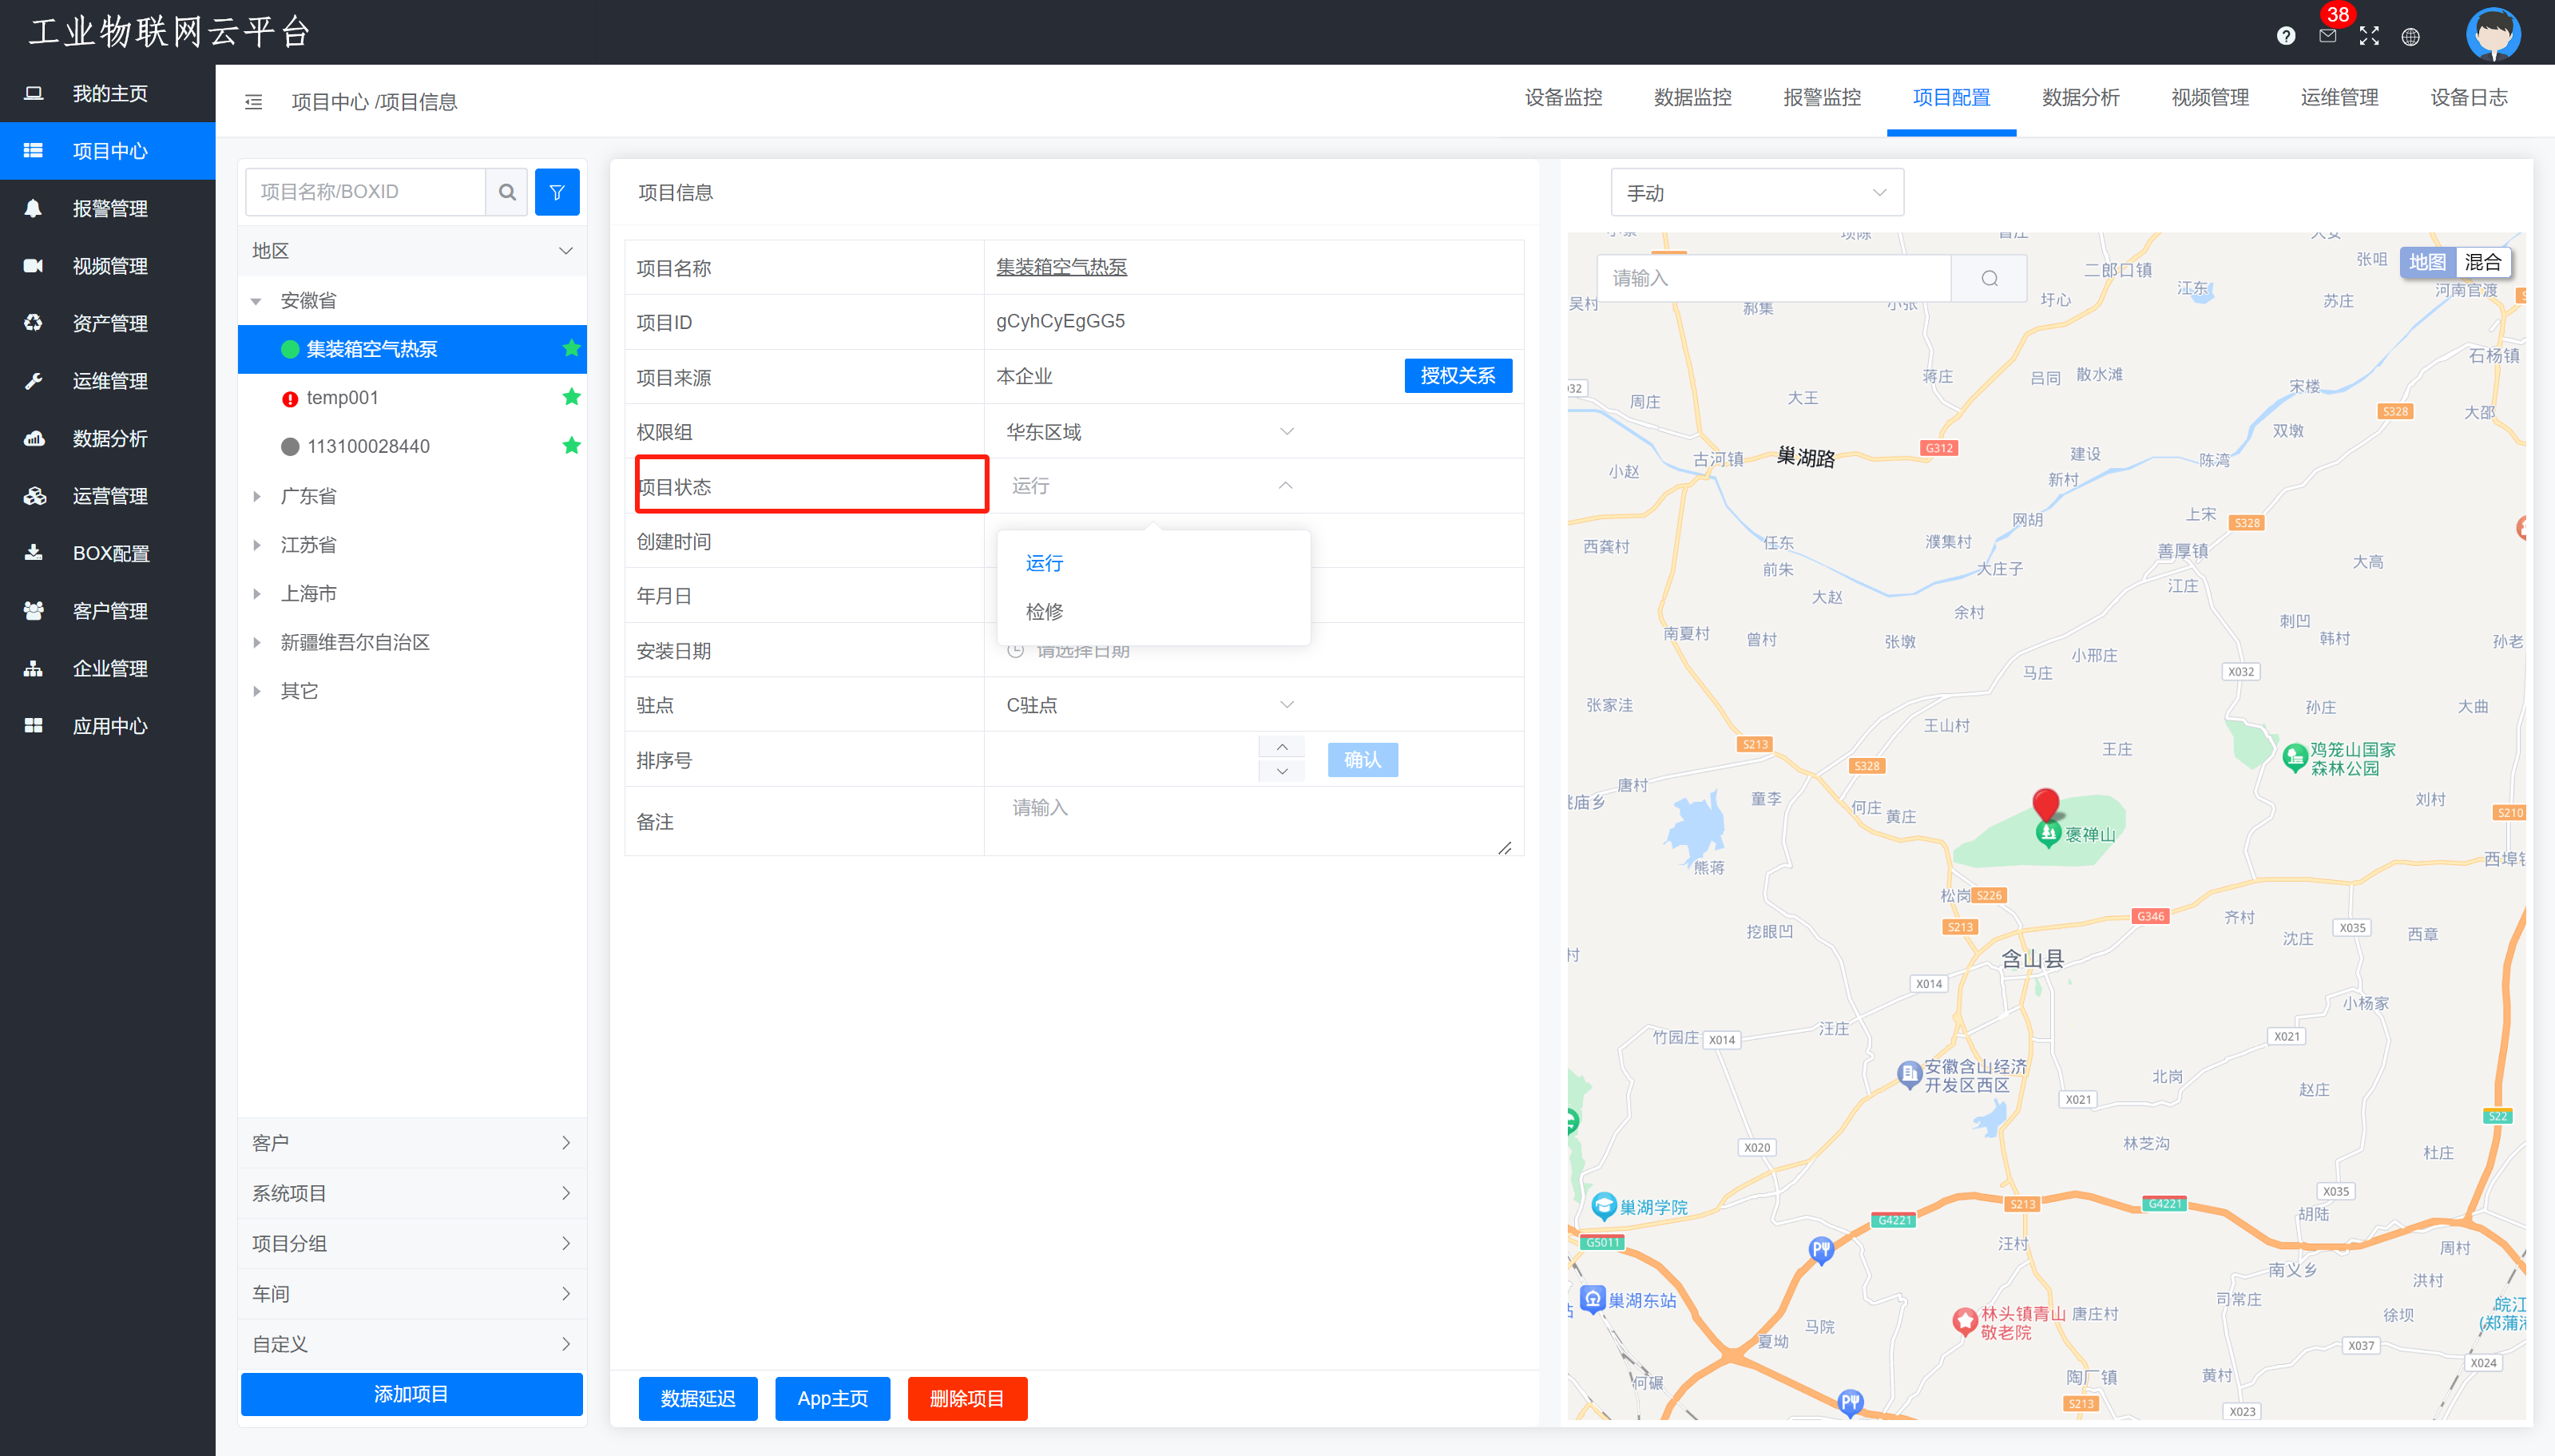The width and height of the screenshot is (2555, 1456).
Task: Click the help question mark icon
Action: click(x=2285, y=36)
